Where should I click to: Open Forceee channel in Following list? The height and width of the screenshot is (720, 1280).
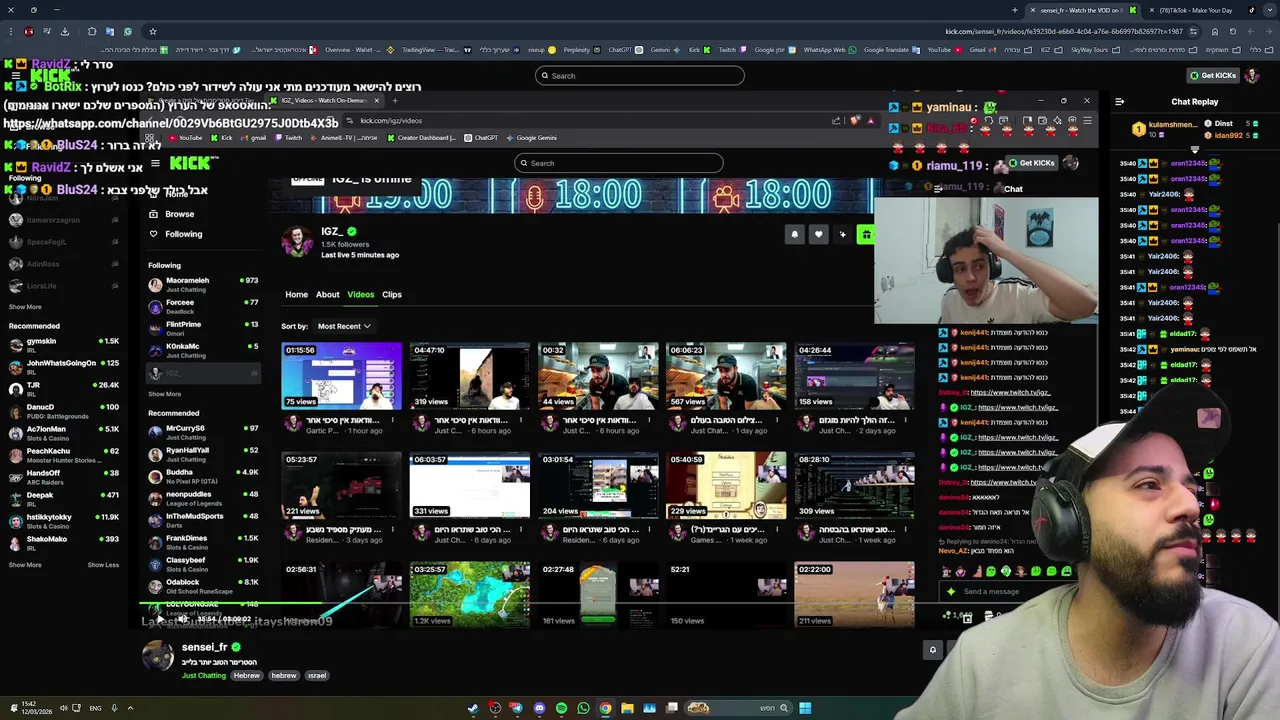click(203, 306)
